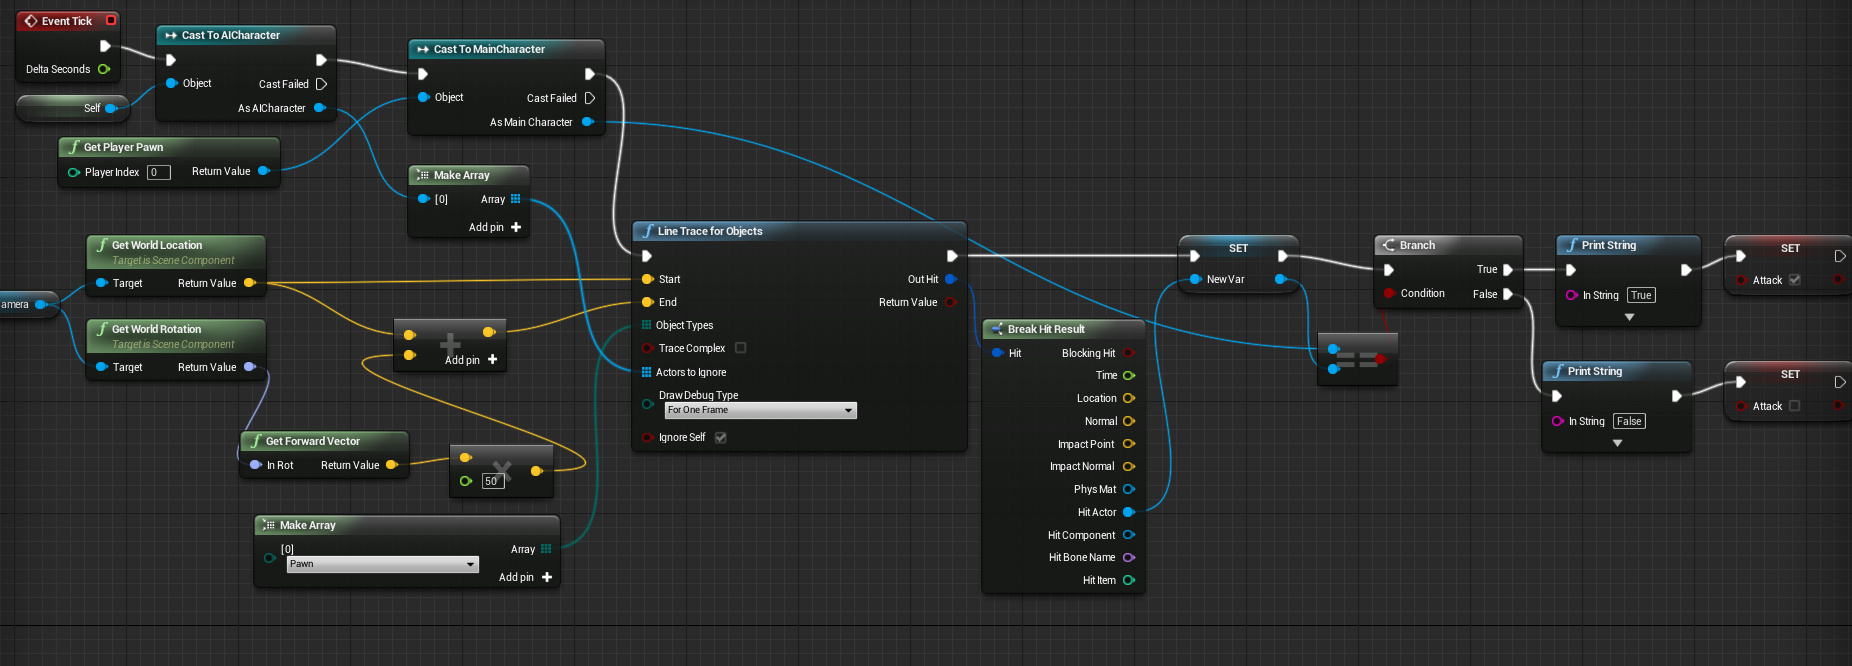The image size is (1852, 666).
Task: Click the Object Types array pin
Action: point(646,325)
